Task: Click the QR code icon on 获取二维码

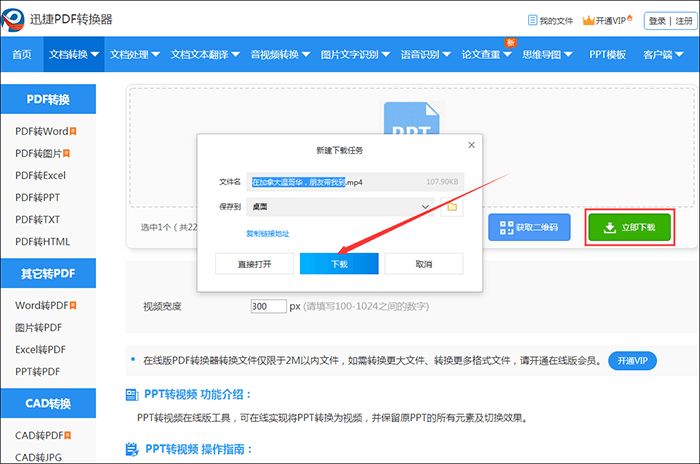Action: [506, 227]
